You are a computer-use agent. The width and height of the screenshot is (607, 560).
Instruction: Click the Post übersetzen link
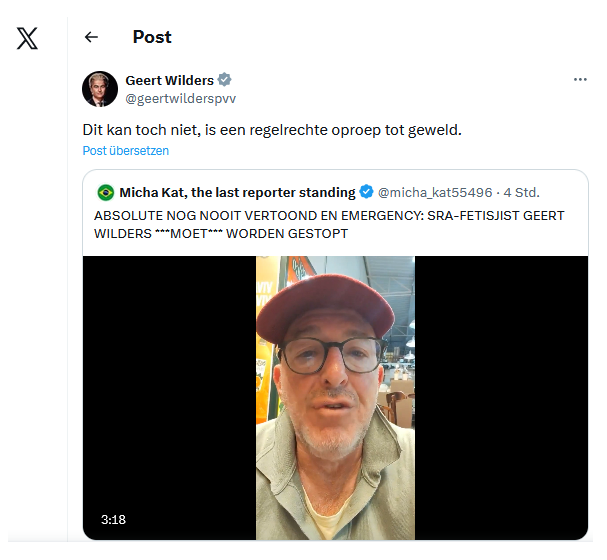point(126,151)
